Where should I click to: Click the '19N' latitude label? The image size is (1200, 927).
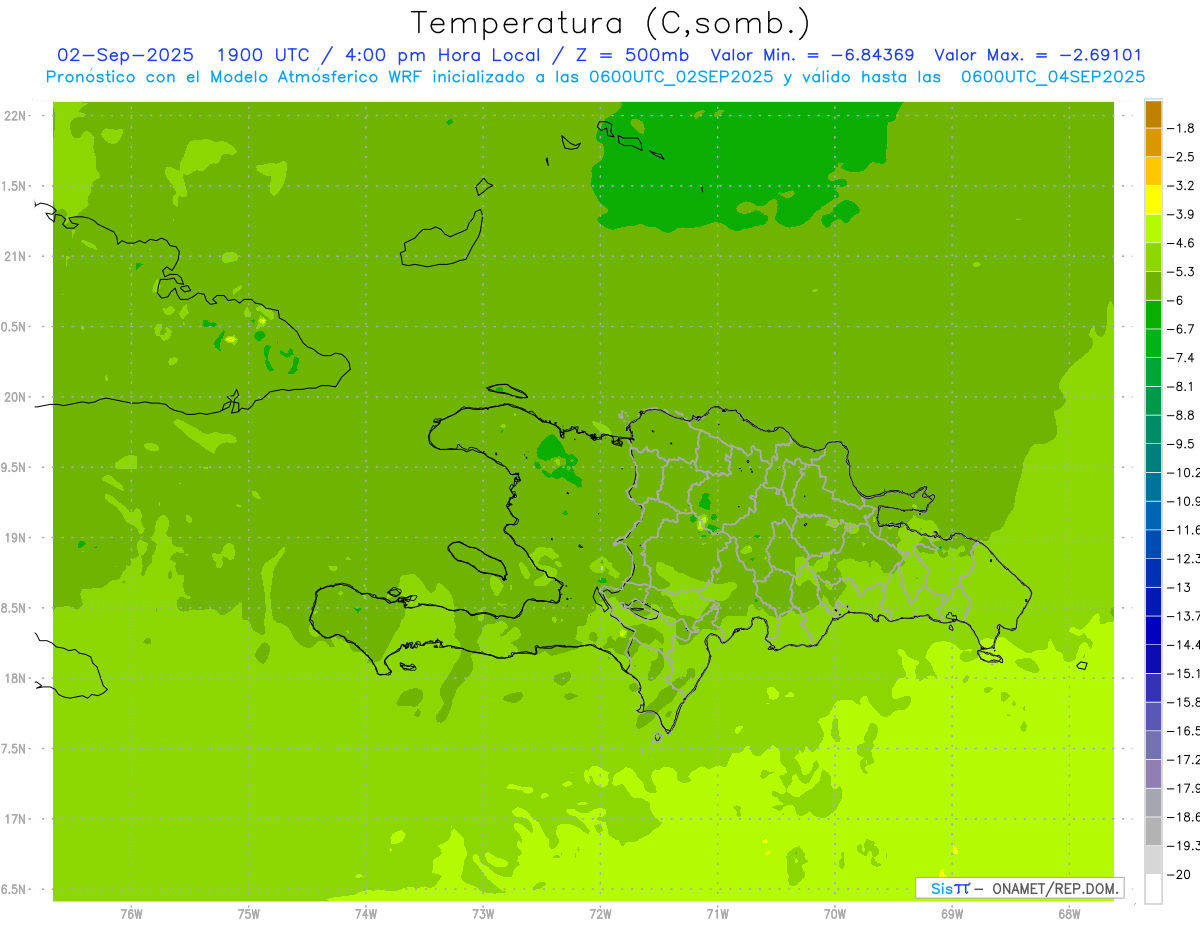16,538
